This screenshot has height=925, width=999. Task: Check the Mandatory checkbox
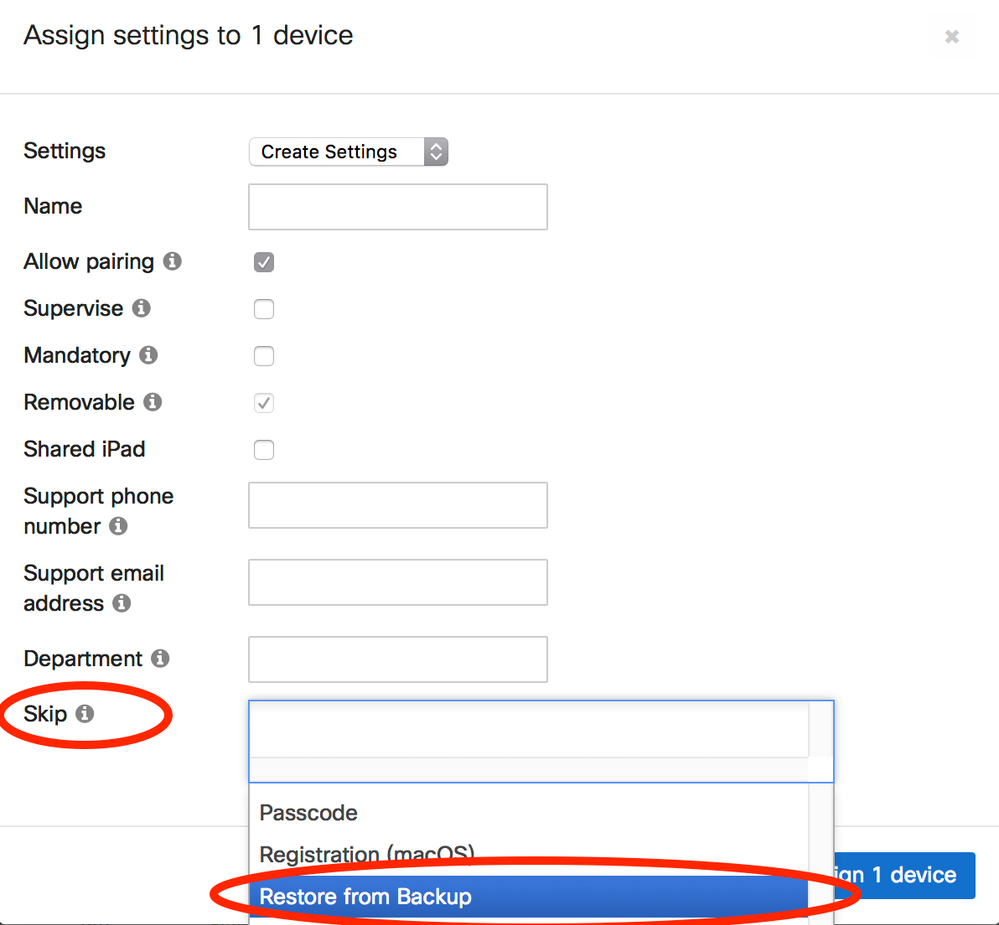pos(264,356)
